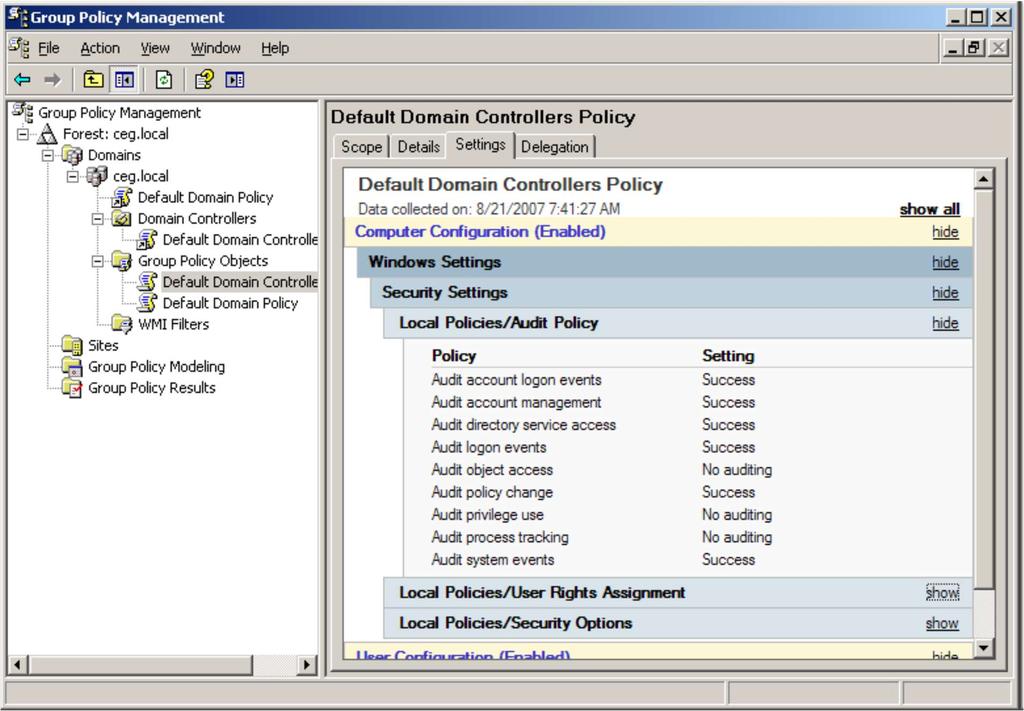Screen dimensions: 1024x711
Task: Click the Default Domain Policy GPO scroll icon
Action: 147,303
